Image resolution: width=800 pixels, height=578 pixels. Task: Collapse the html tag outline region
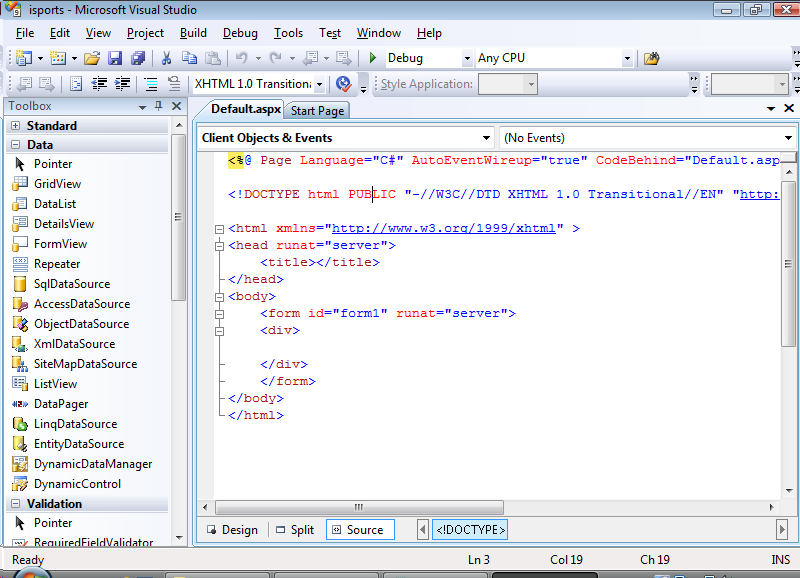click(x=219, y=229)
